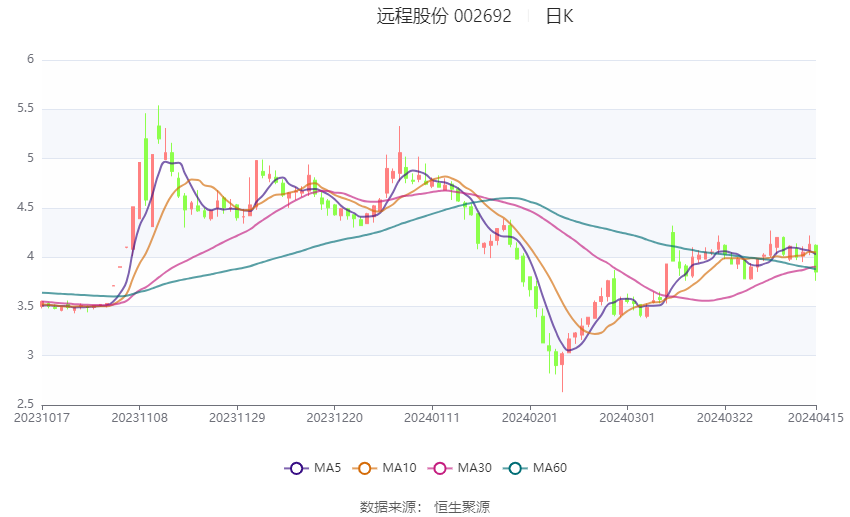
Task: Select the 20240415 end date label
Action: (815, 418)
